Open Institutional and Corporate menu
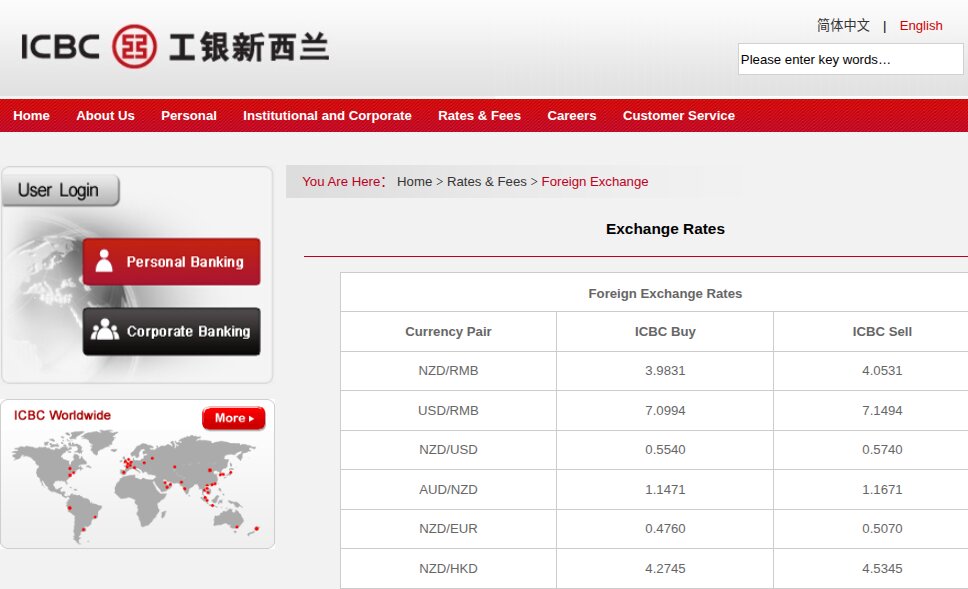 pos(327,116)
